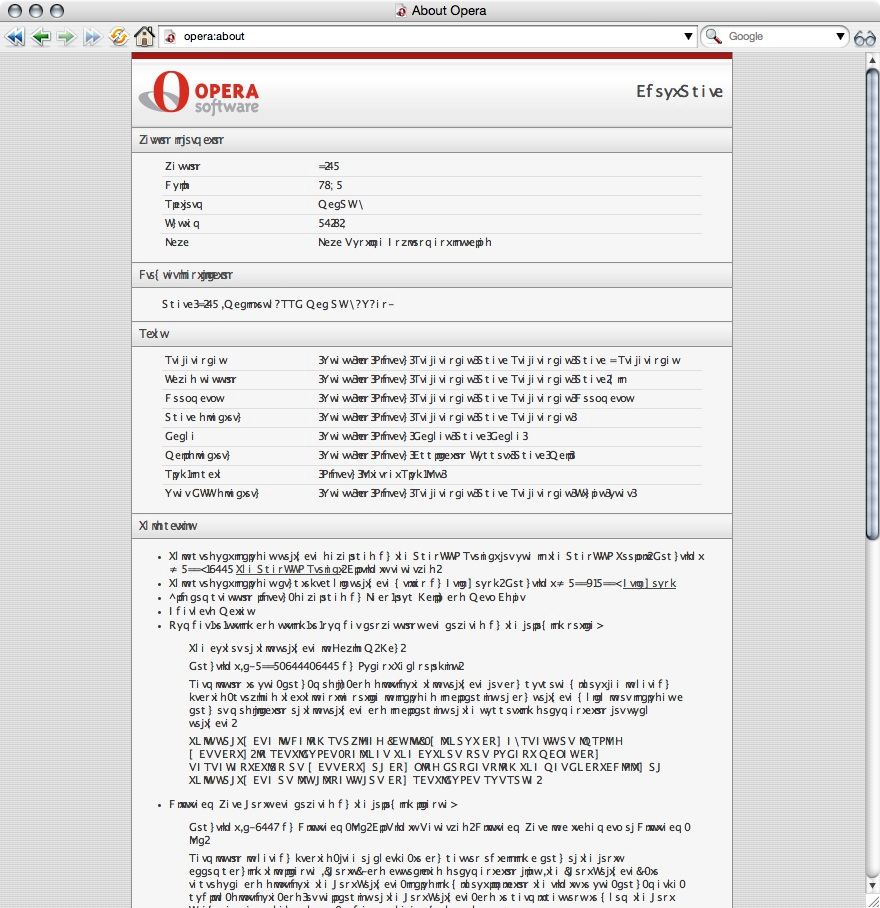This screenshot has width=880, height=908.
Task: Click the rewind double-arrow toolbar icon
Action: [x=16, y=36]
